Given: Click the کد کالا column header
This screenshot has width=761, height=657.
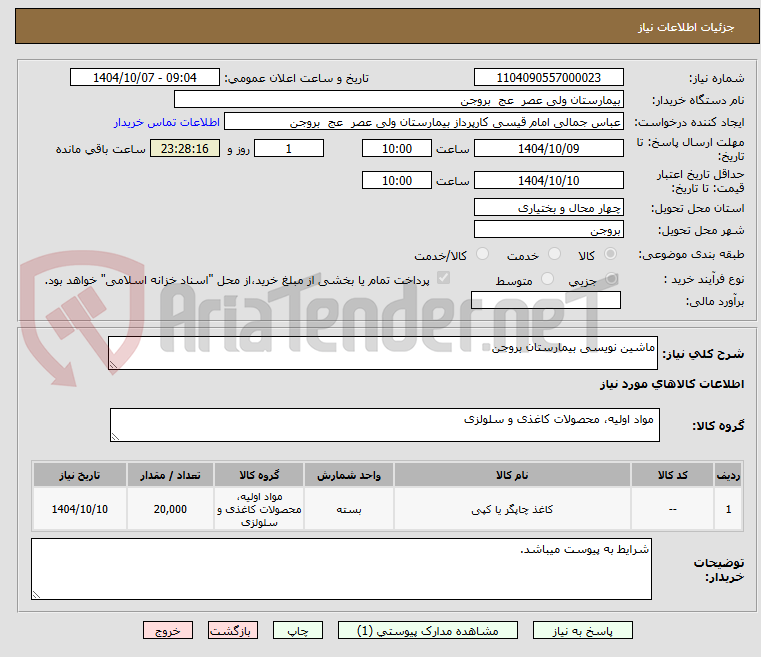Looking at the screenshot, I should pos(673,475).
